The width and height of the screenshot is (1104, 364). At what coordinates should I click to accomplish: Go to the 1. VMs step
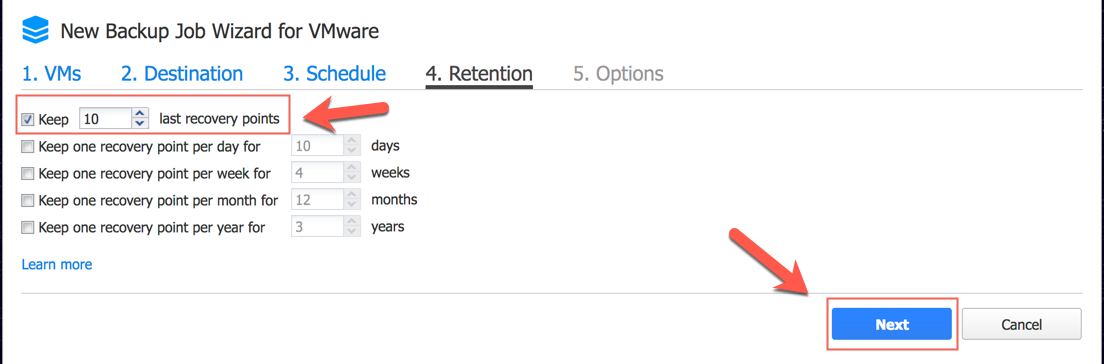click(51, 74)
